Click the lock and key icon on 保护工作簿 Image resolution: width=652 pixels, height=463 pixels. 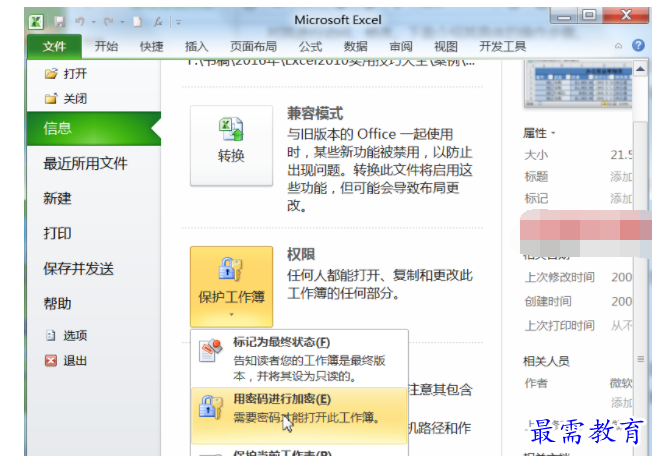tap(230, 269)
